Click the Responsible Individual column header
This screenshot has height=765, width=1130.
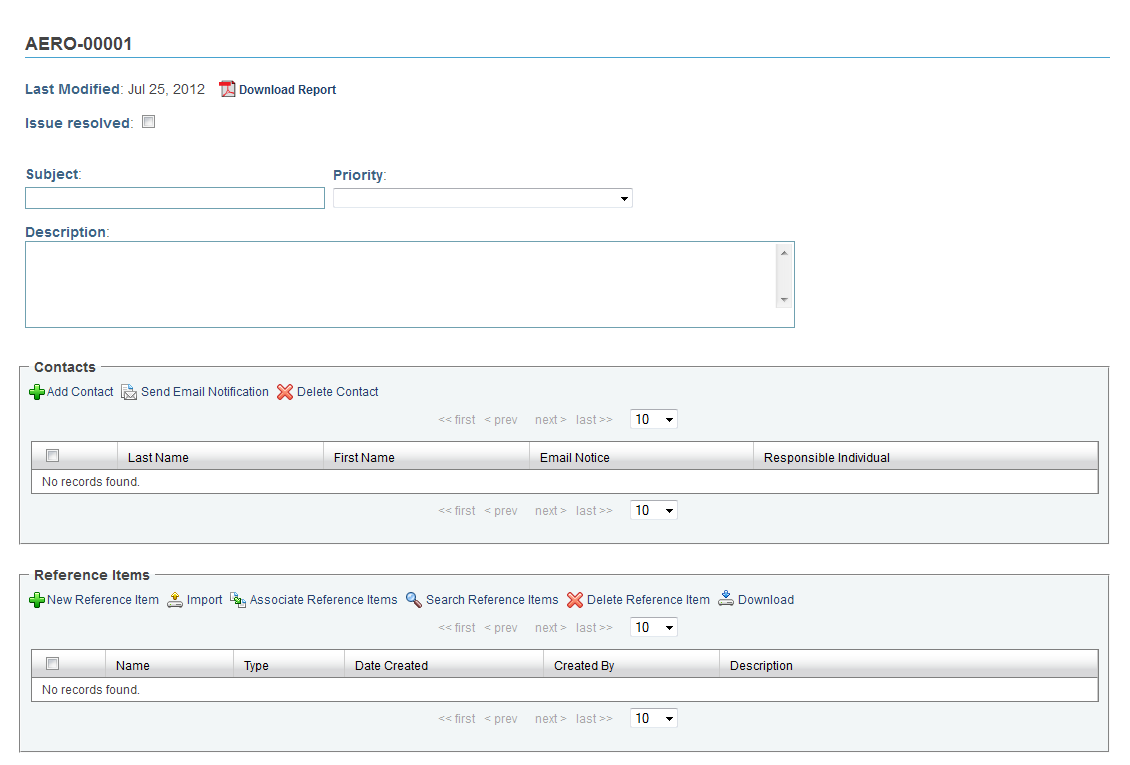click(926, 457)
